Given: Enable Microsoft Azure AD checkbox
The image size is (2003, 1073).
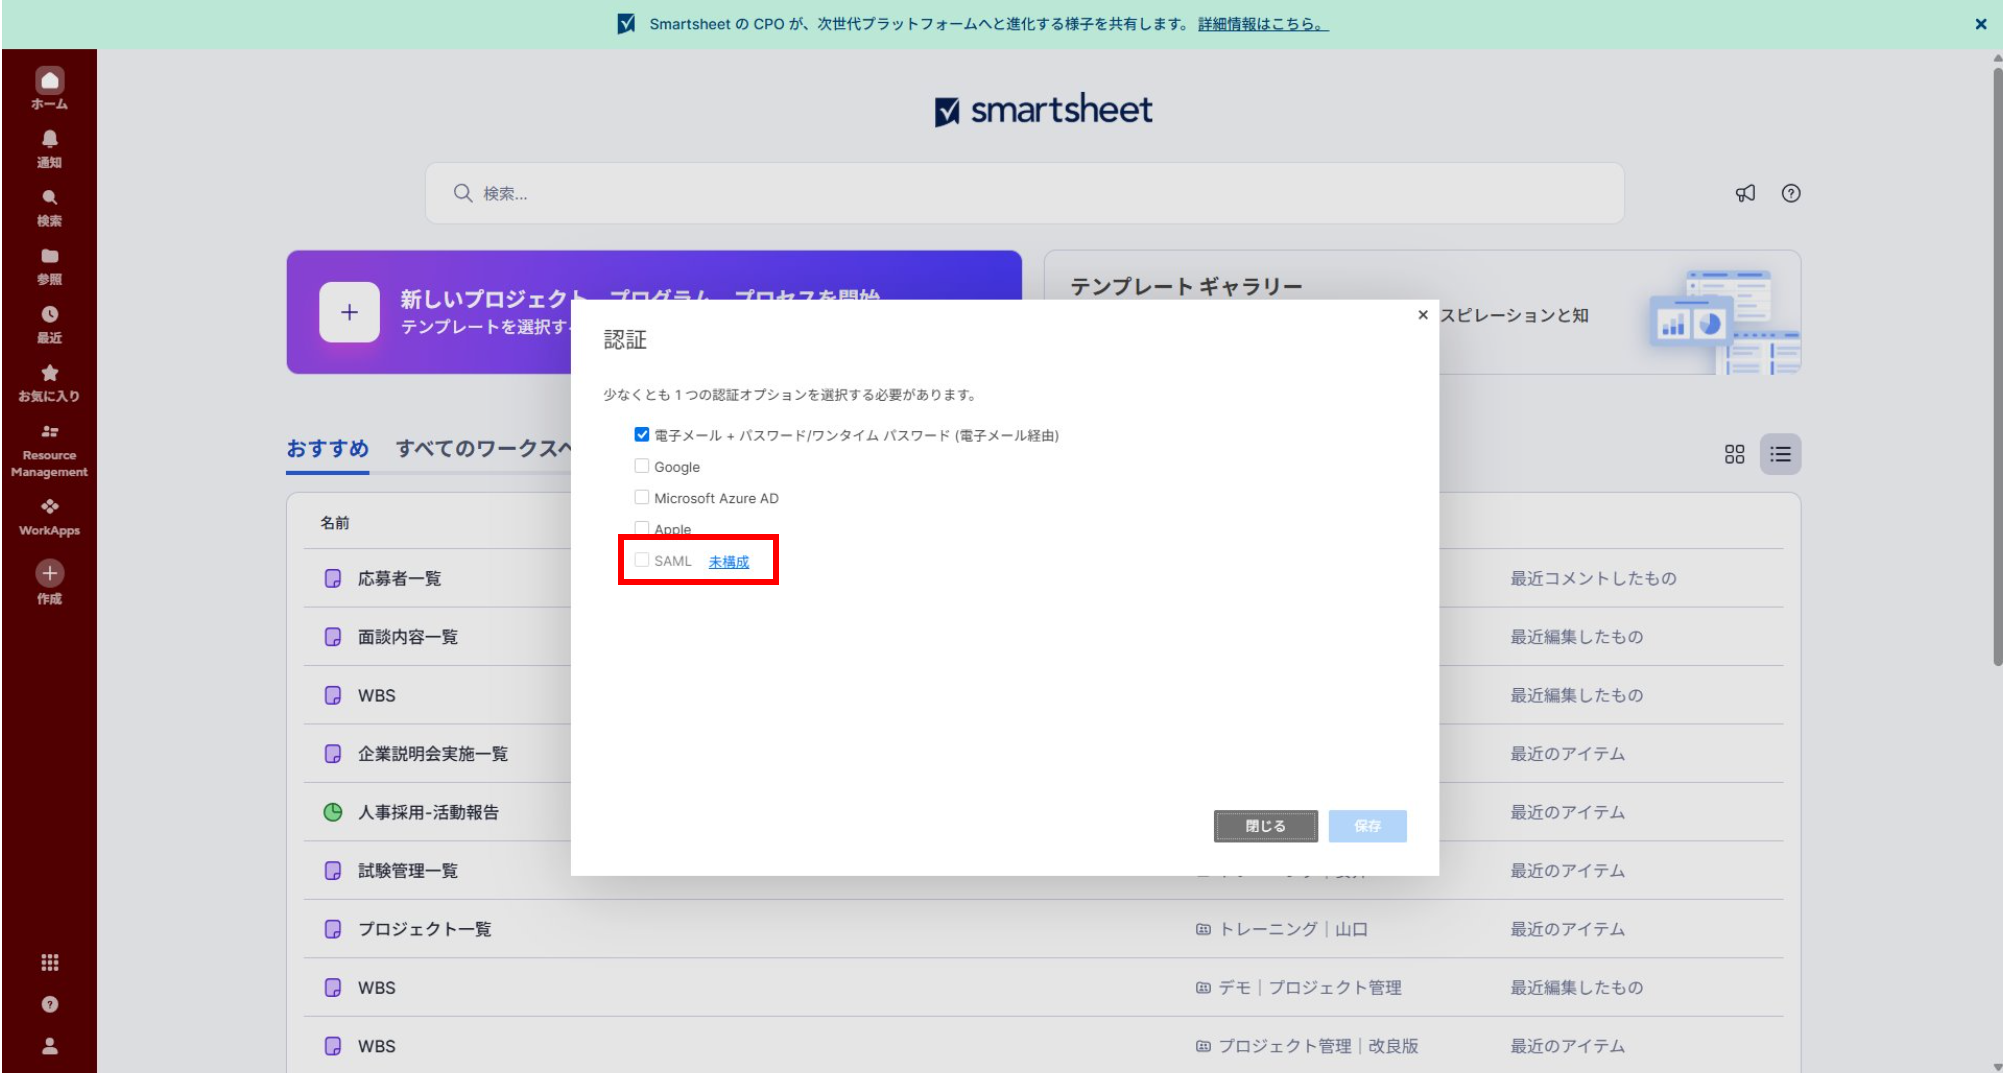Looking at the screenshot, I should [642, 497].
